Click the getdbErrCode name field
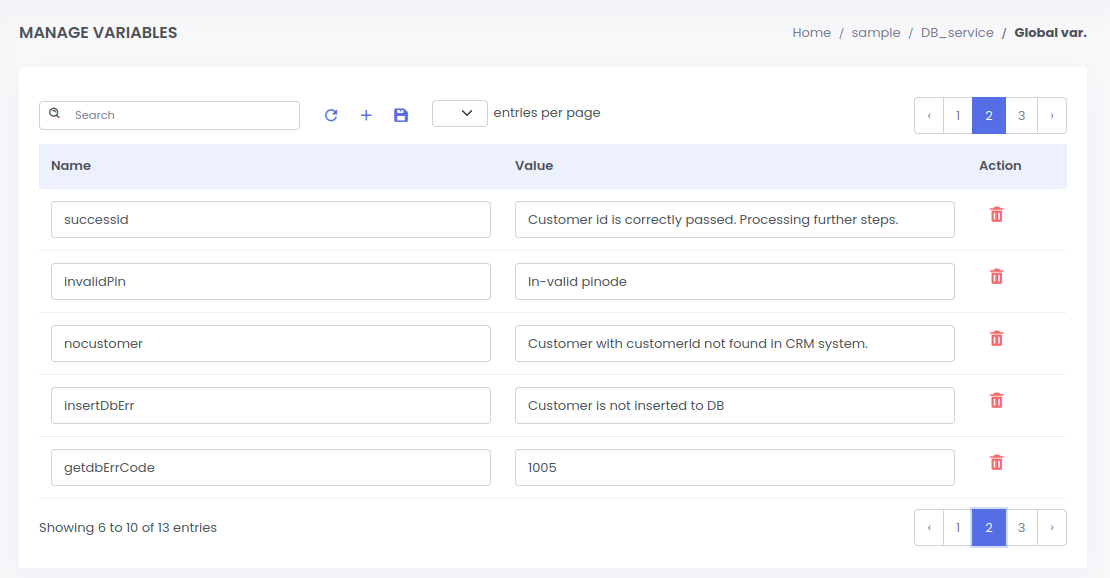The height and width of the screenshot is (578, 1110). coord(270,468)
